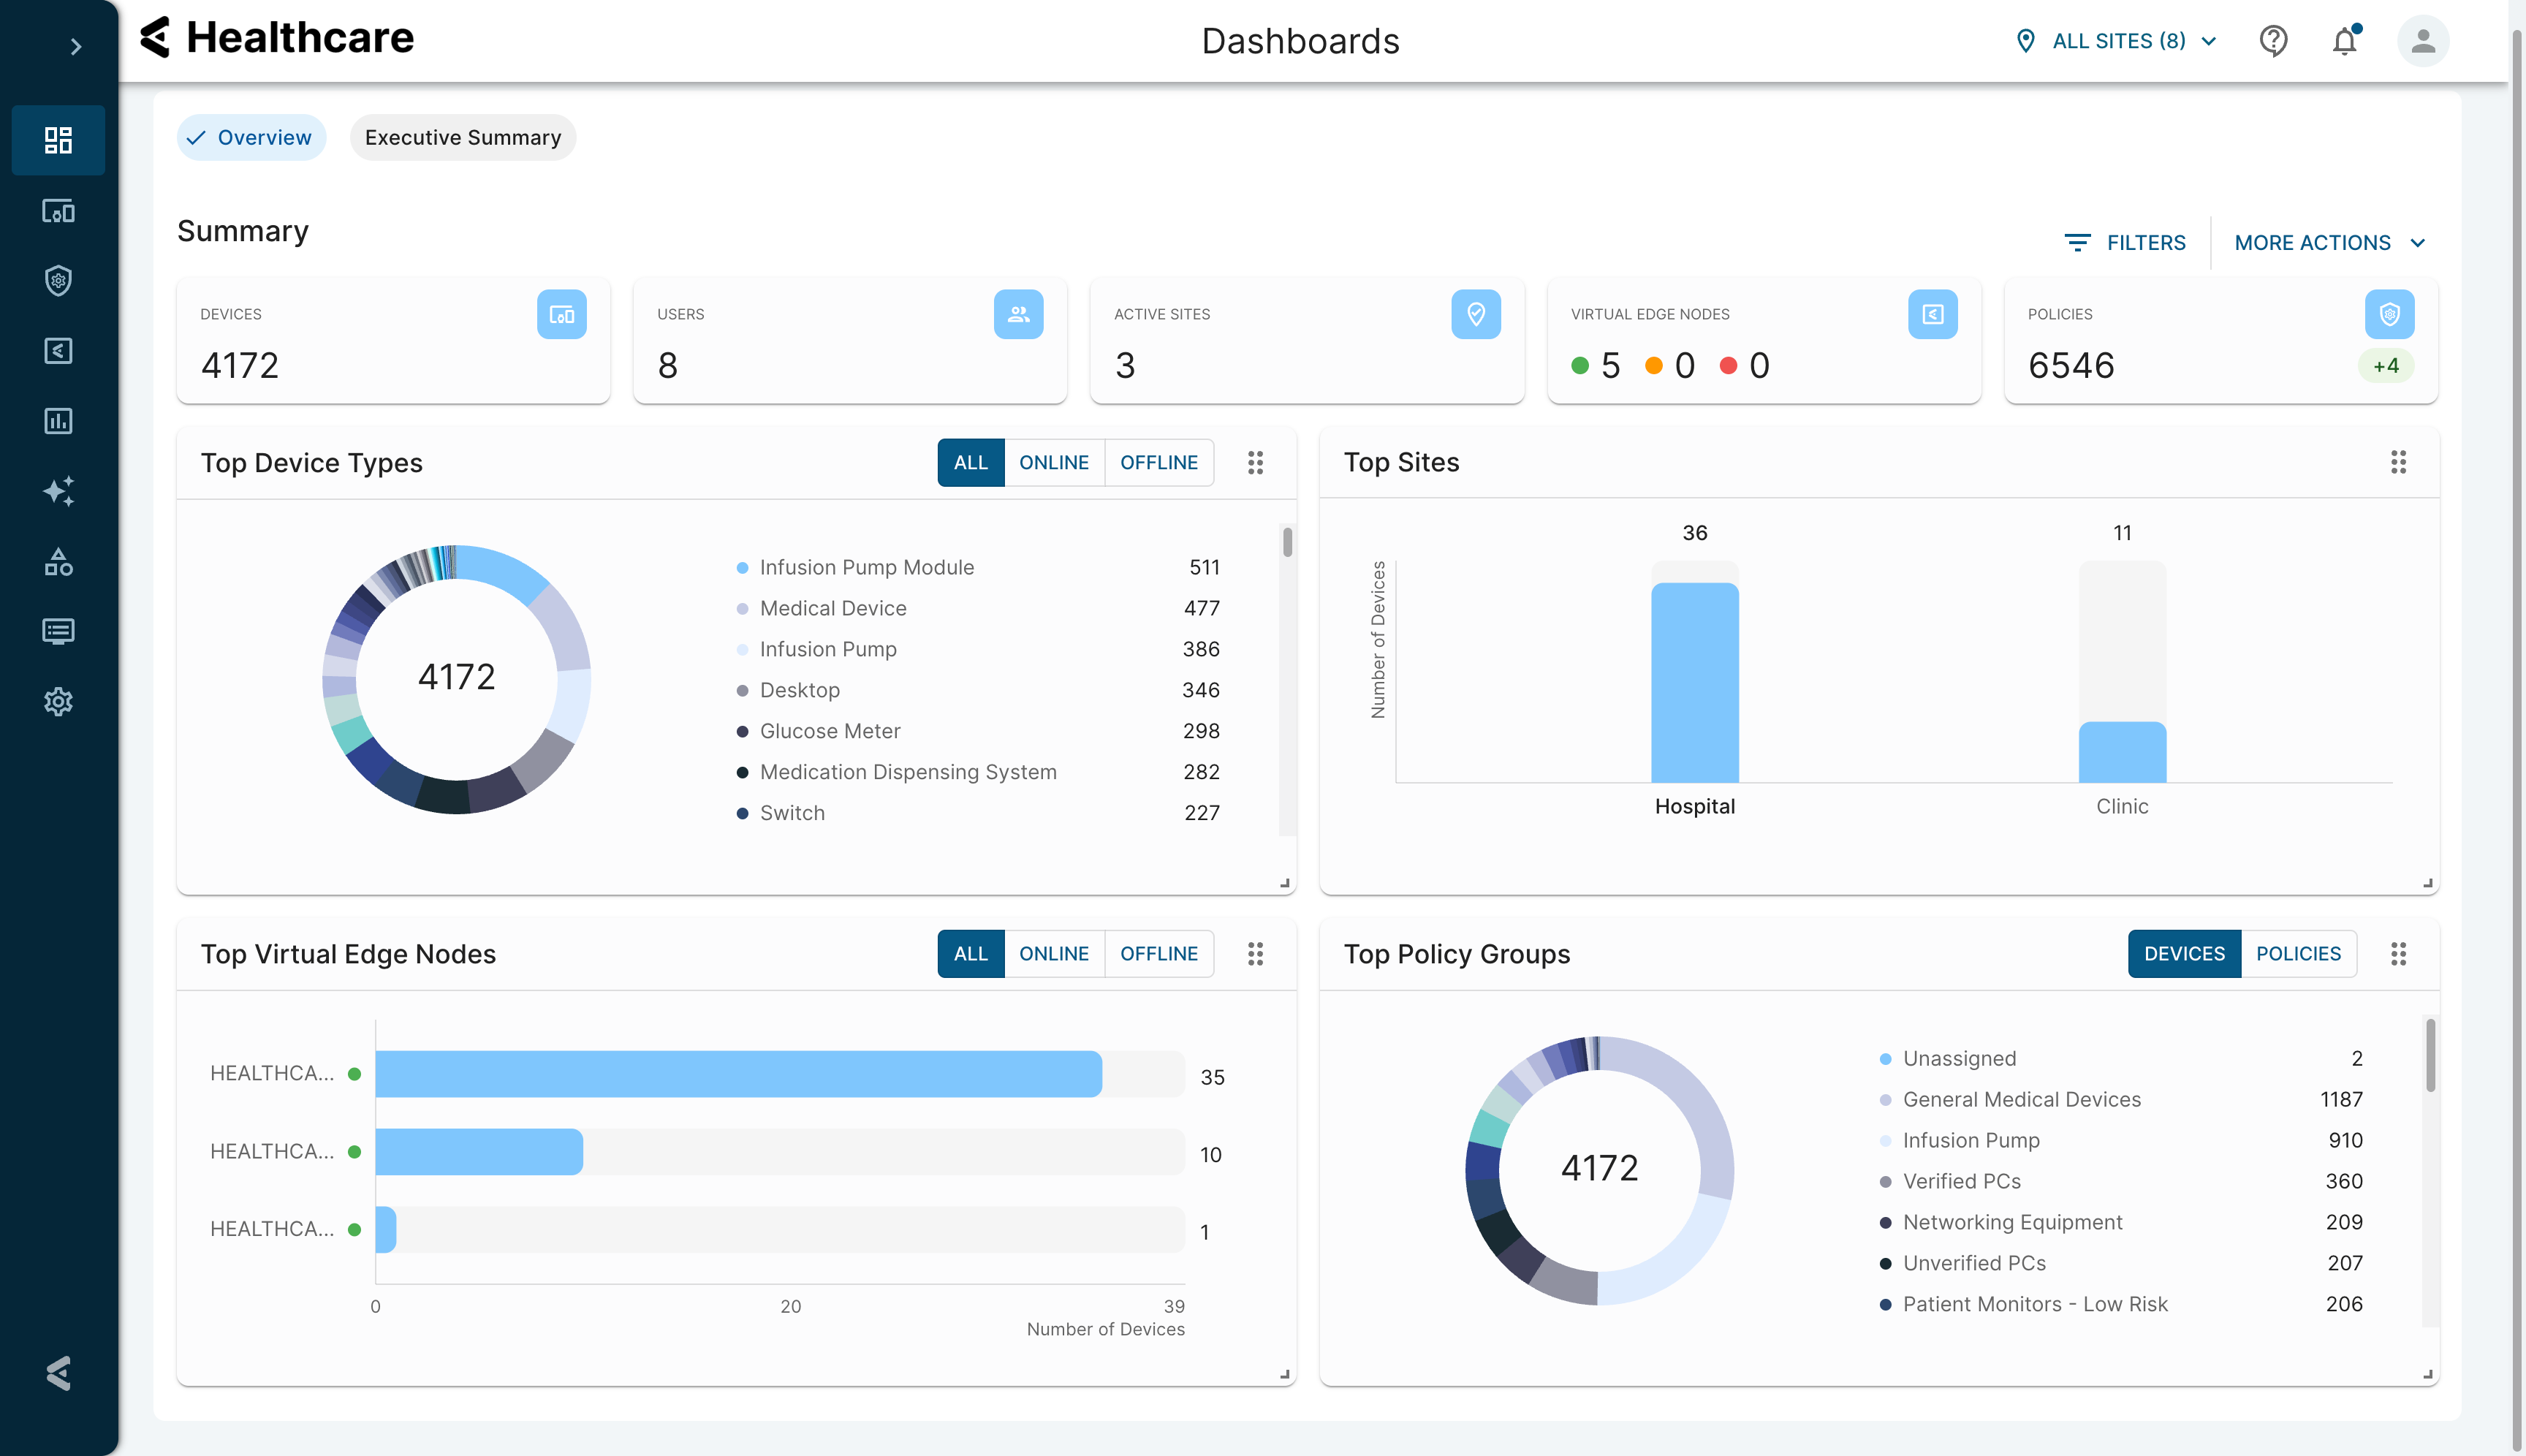Open the notifications bell
Screen dimensions: 2526x1456
[2345, 41]
